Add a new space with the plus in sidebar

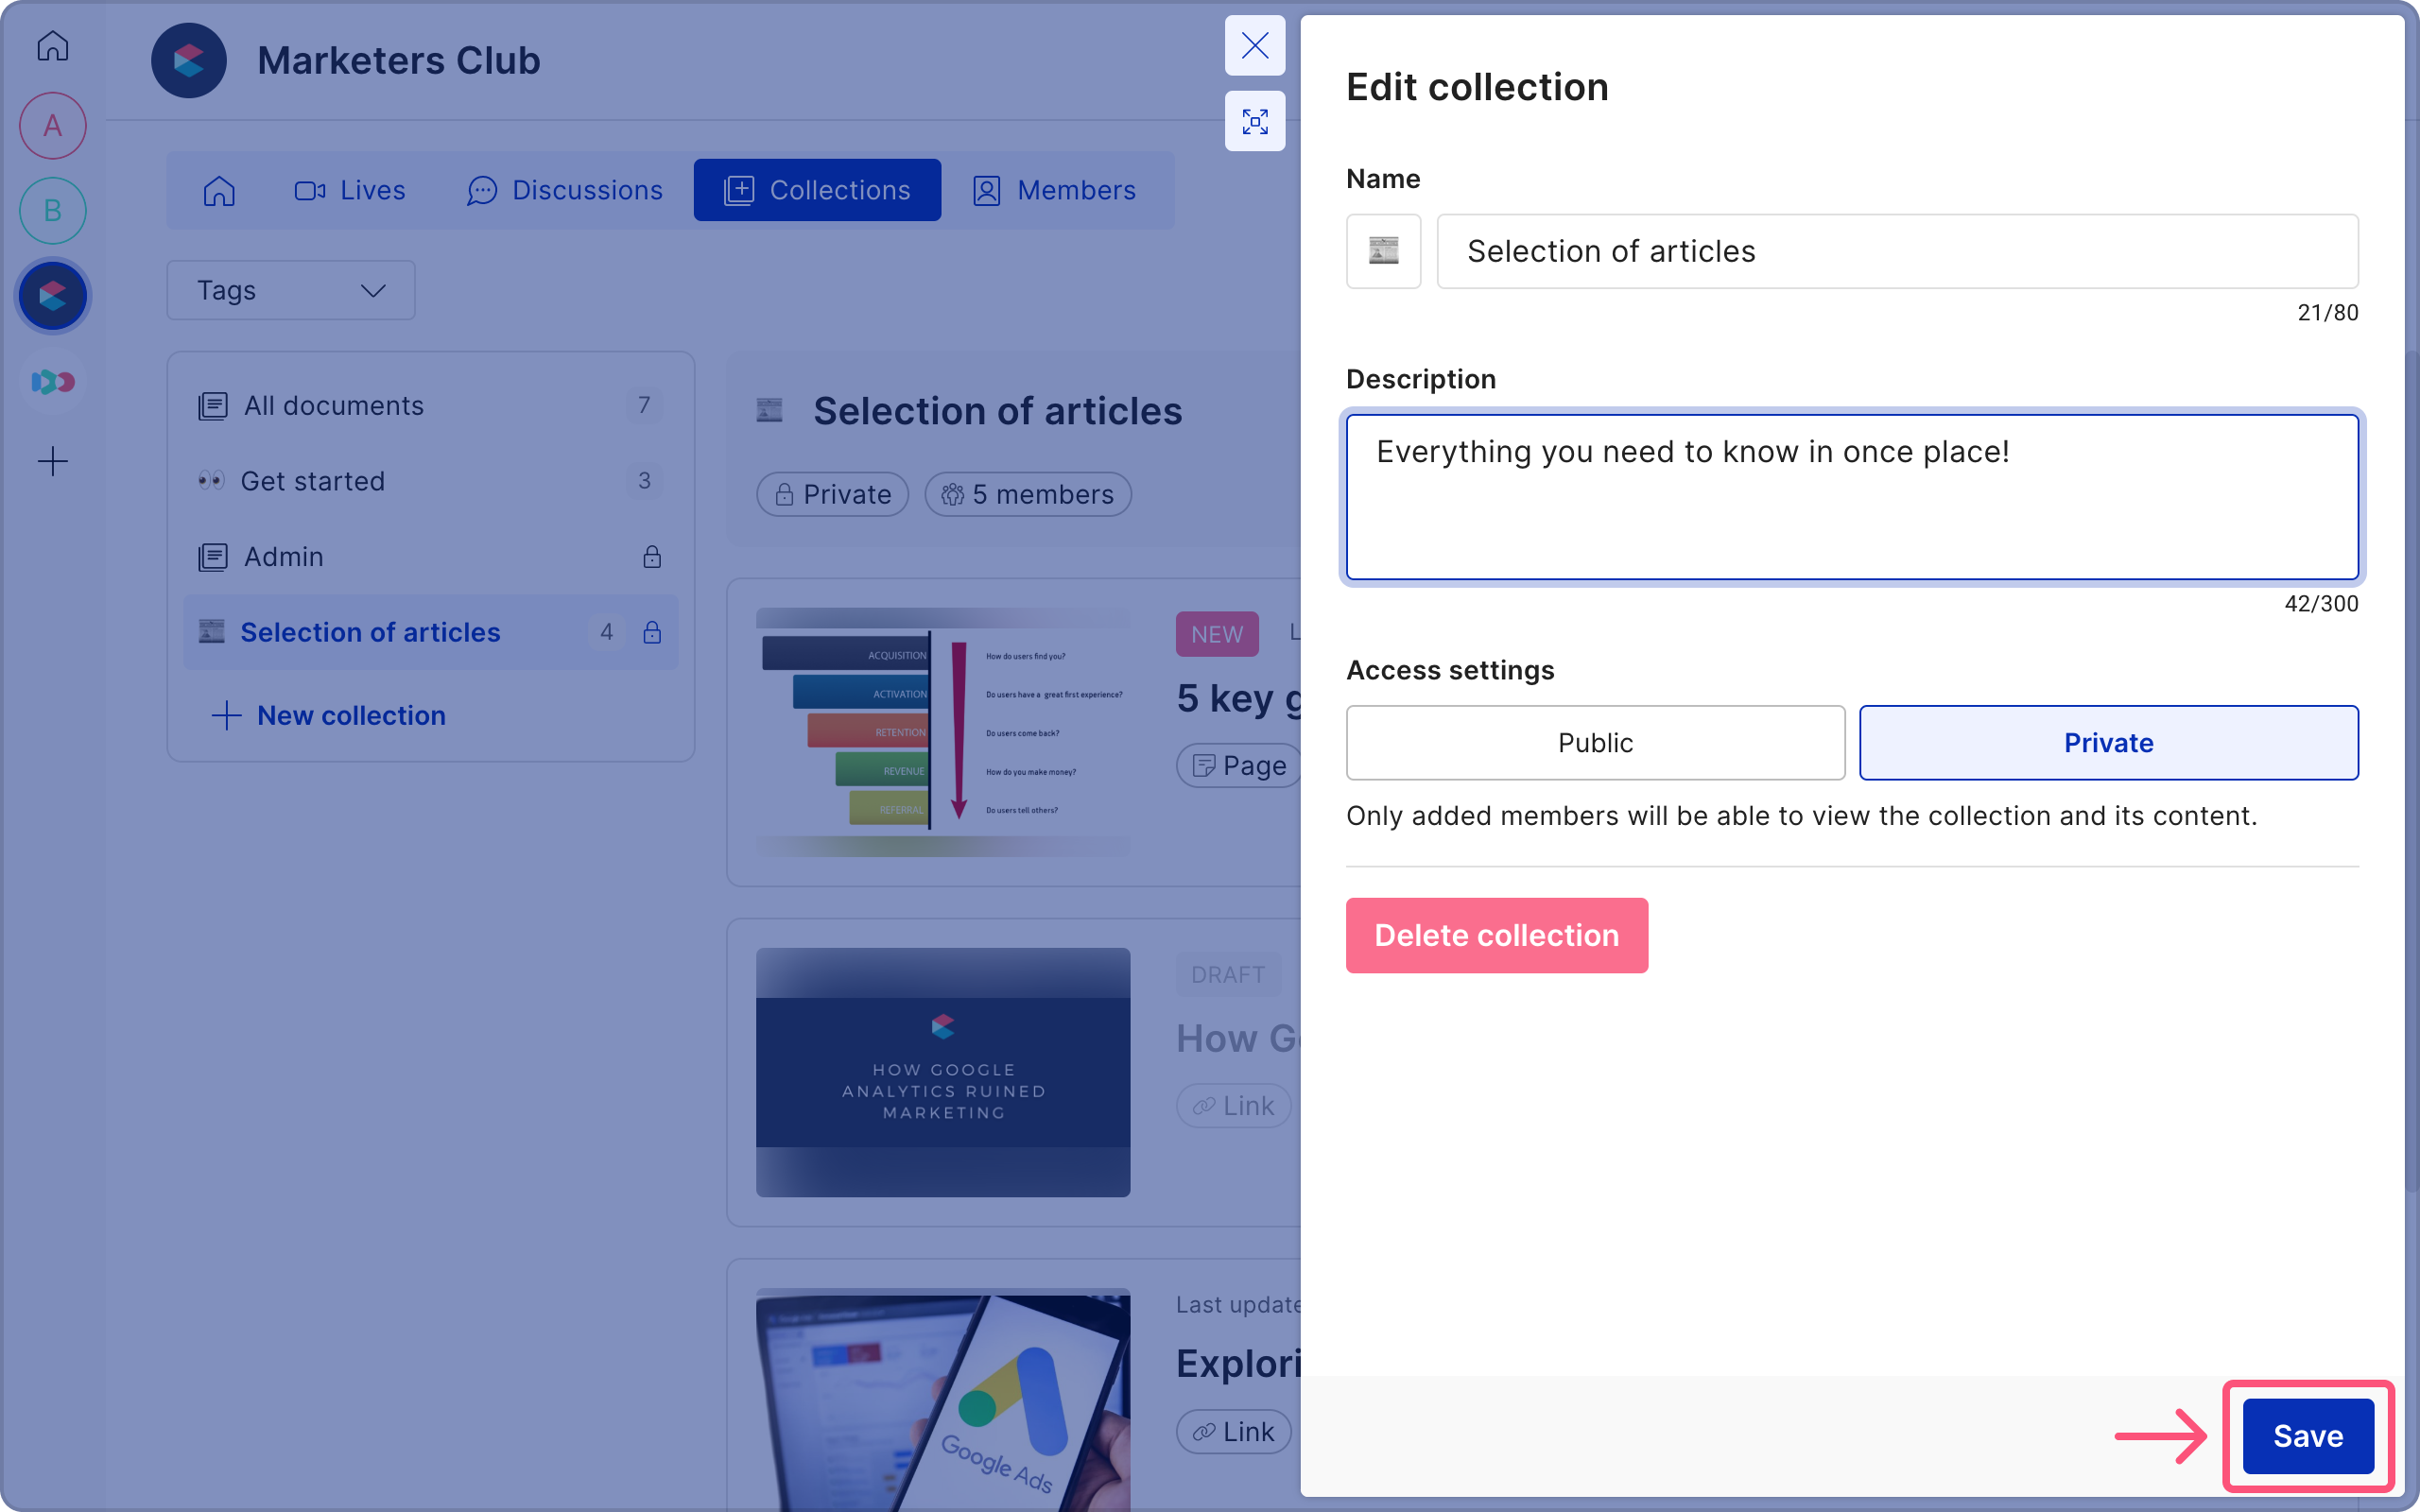(x=52, y=460)
